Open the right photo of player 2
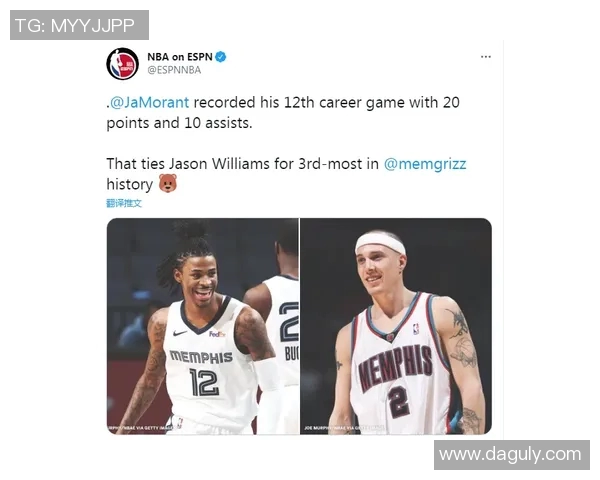 (396, 326)
